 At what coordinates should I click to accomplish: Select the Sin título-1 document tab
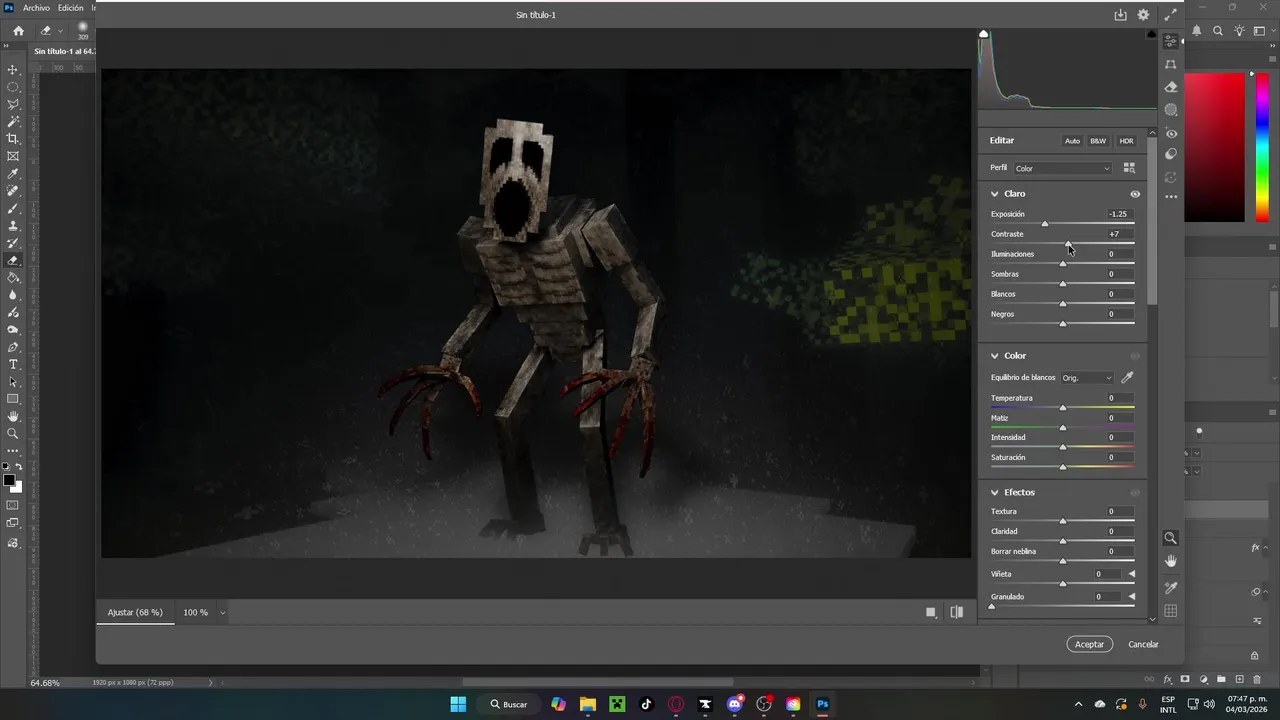63,51
